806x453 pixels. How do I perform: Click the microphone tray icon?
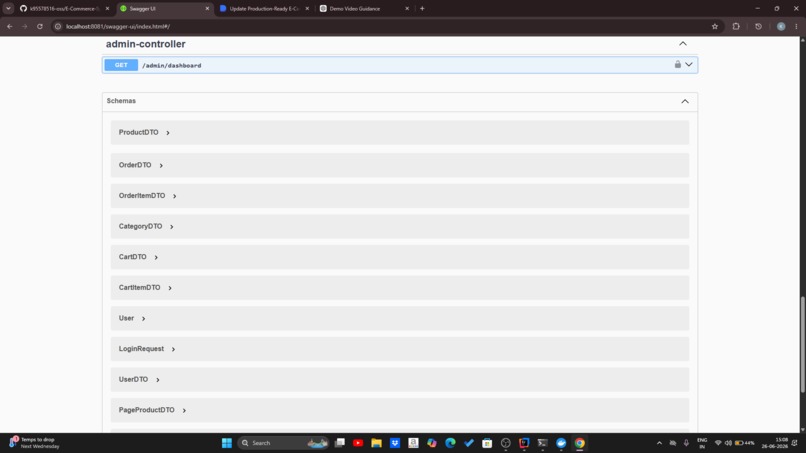pos(686,443)
